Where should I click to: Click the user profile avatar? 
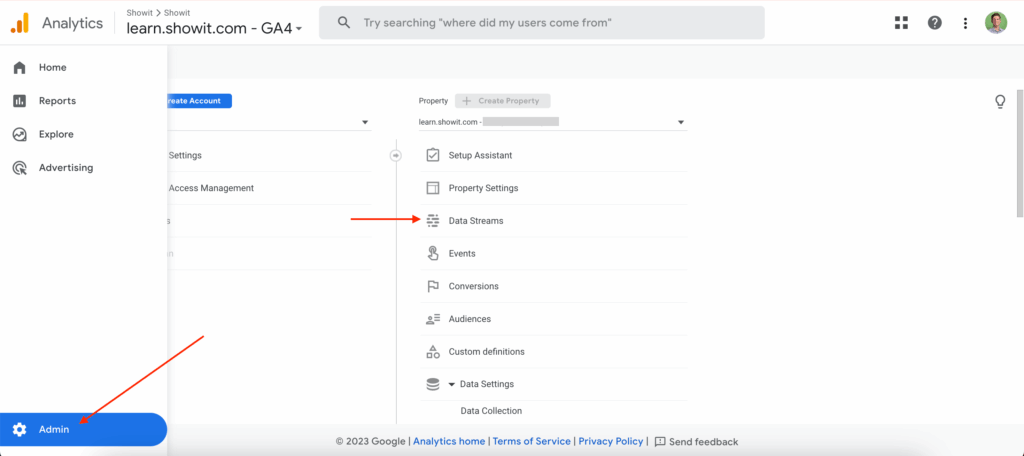click(996, 23)
